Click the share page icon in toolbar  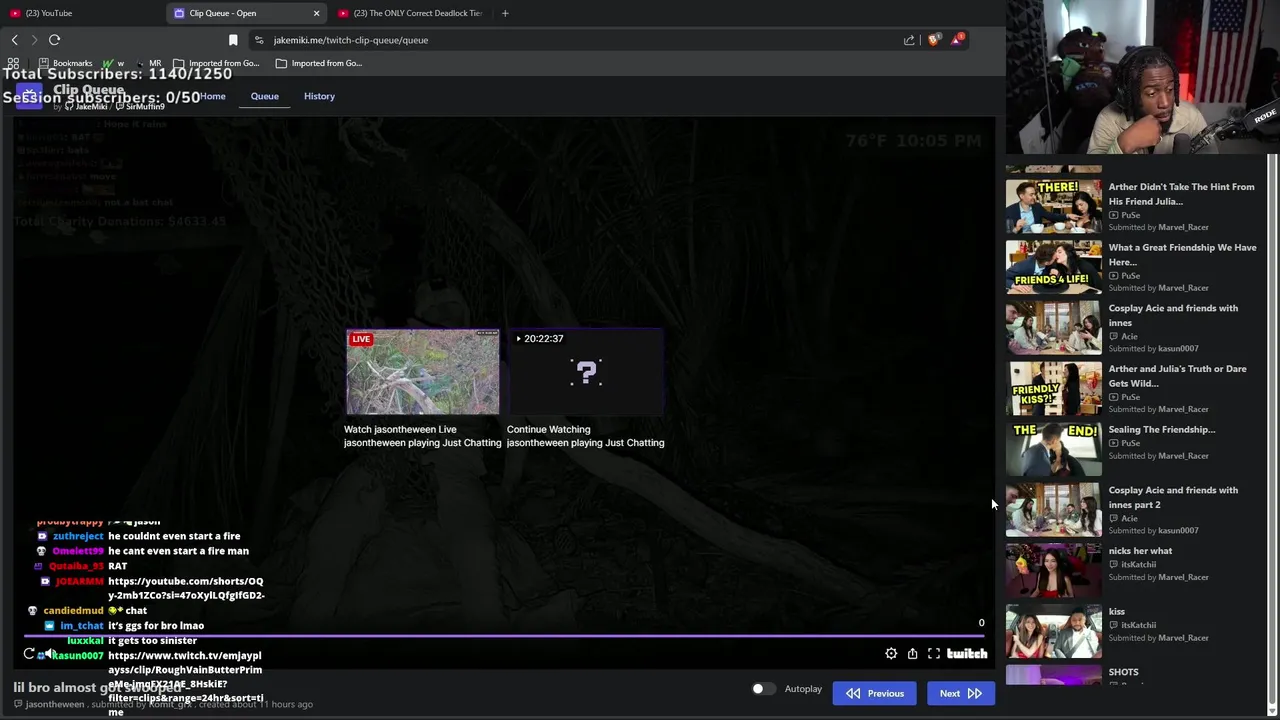click(909, 40)
